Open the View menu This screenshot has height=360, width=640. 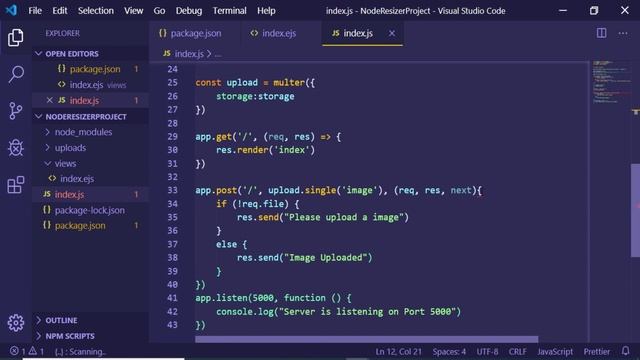tap(133, 11)
